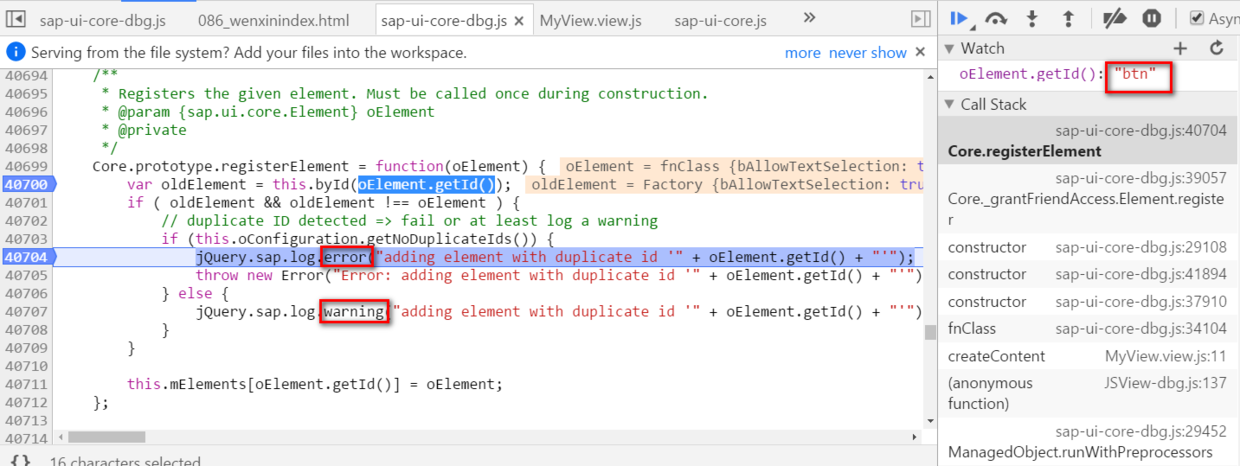Open source link sap-ui-core-dbg.js:39057

[x=1141, y=177]
